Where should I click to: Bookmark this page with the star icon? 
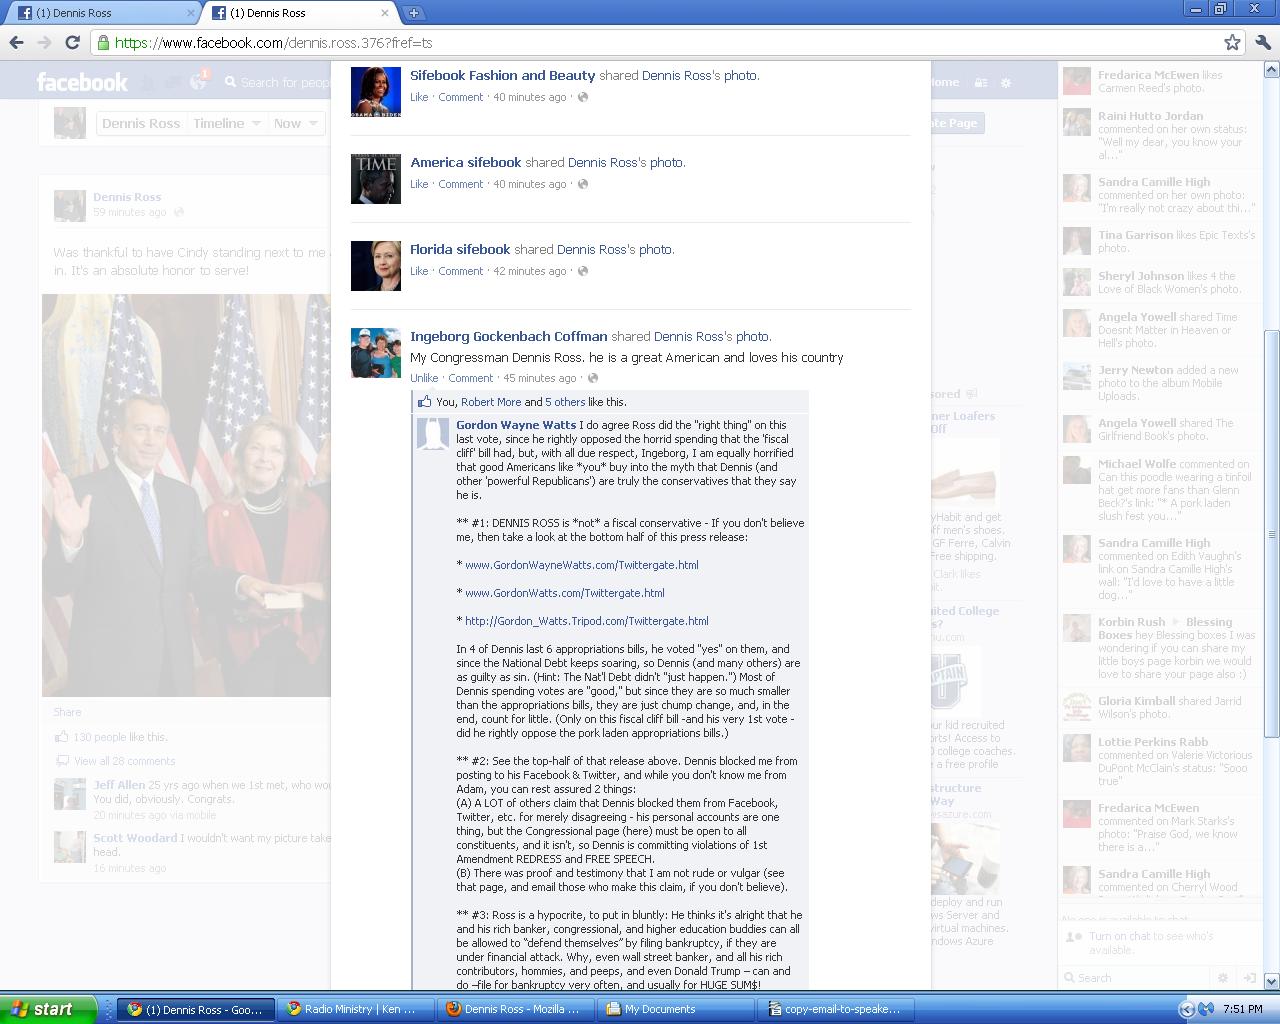point(1232,42)
